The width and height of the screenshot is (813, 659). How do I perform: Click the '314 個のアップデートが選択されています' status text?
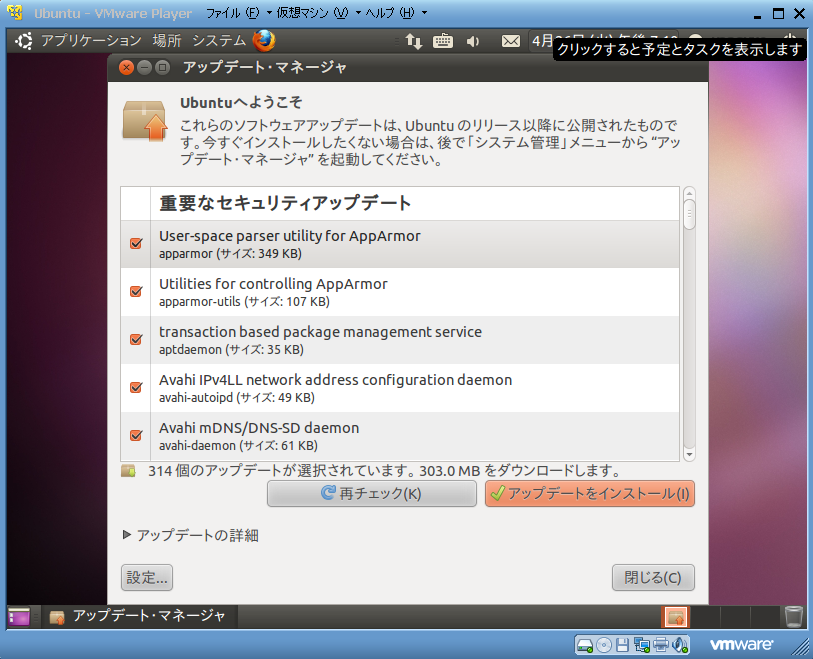384,471
